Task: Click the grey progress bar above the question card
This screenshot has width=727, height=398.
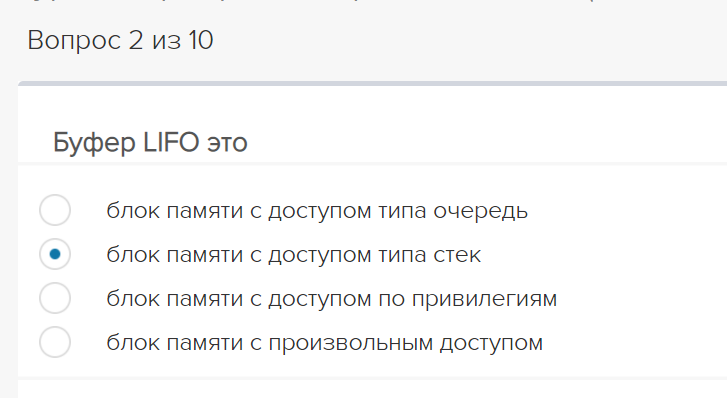Action: (x=372, y=83)
